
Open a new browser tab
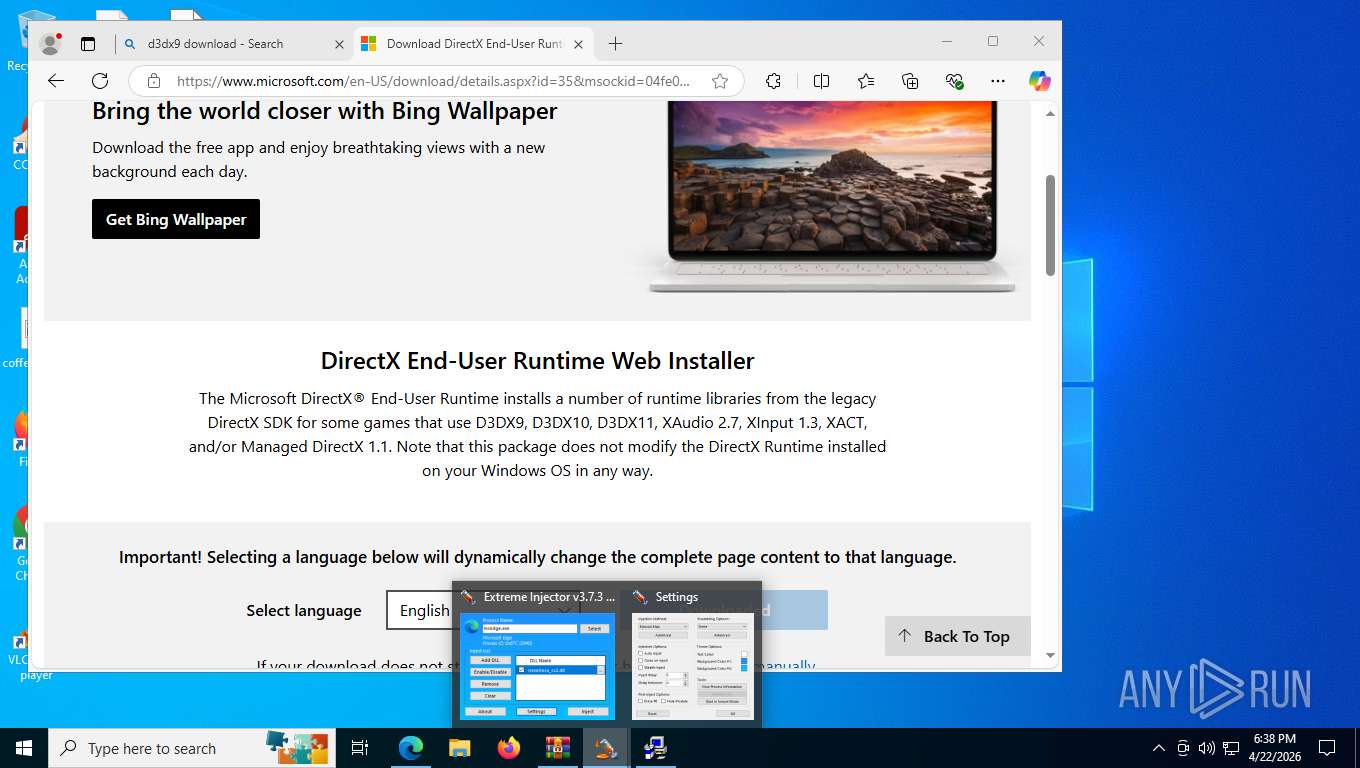click(615, 44)
